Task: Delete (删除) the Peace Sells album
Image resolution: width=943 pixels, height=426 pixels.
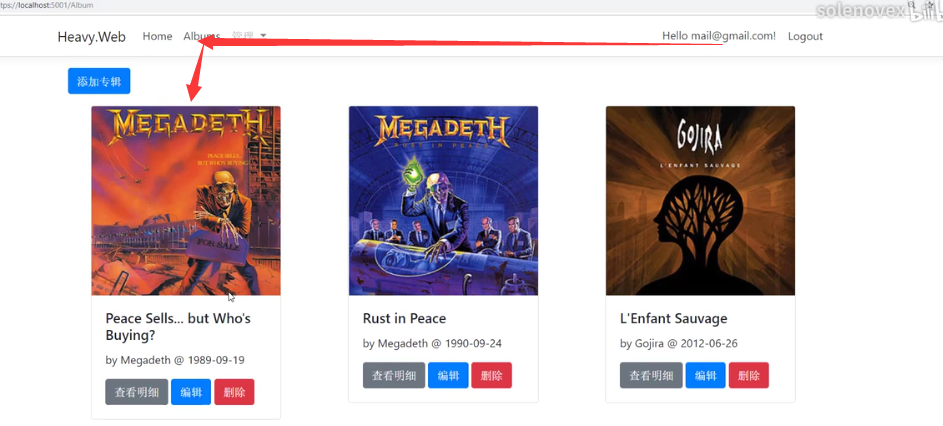Action: [x=234, y=392]
